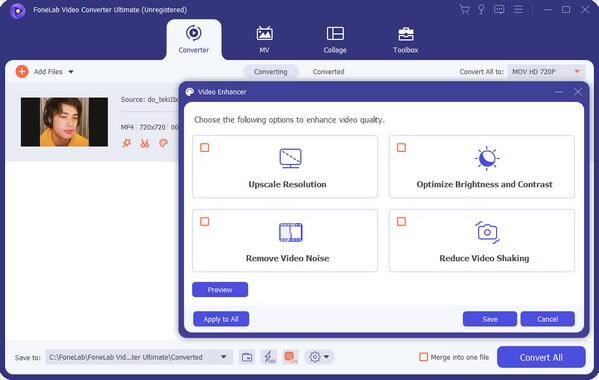
Task: Enable the Reduce Video Shaking checkbox
Action: click(401, 222)
